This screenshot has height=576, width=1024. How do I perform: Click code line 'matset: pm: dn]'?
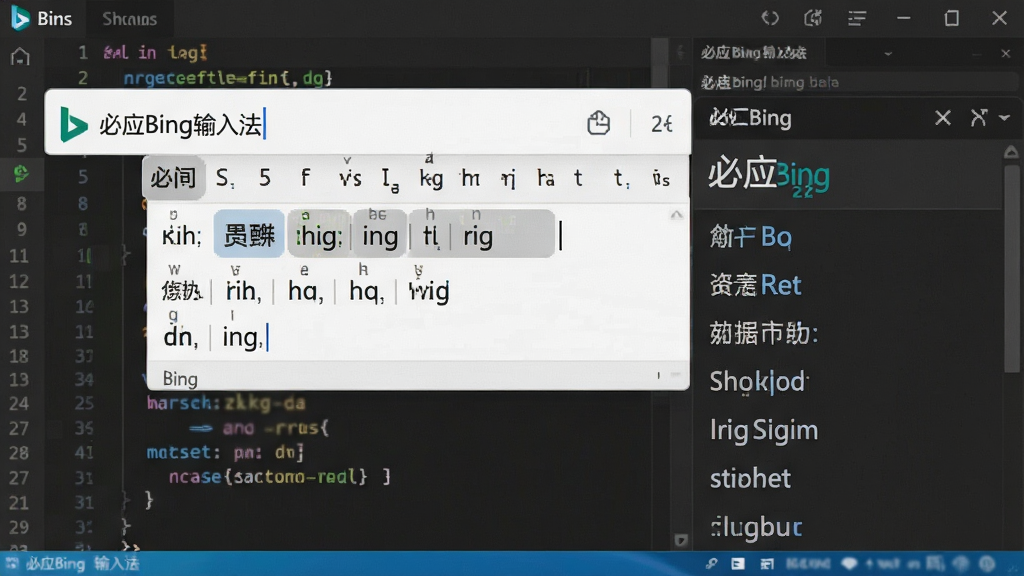tap(225, 452)
